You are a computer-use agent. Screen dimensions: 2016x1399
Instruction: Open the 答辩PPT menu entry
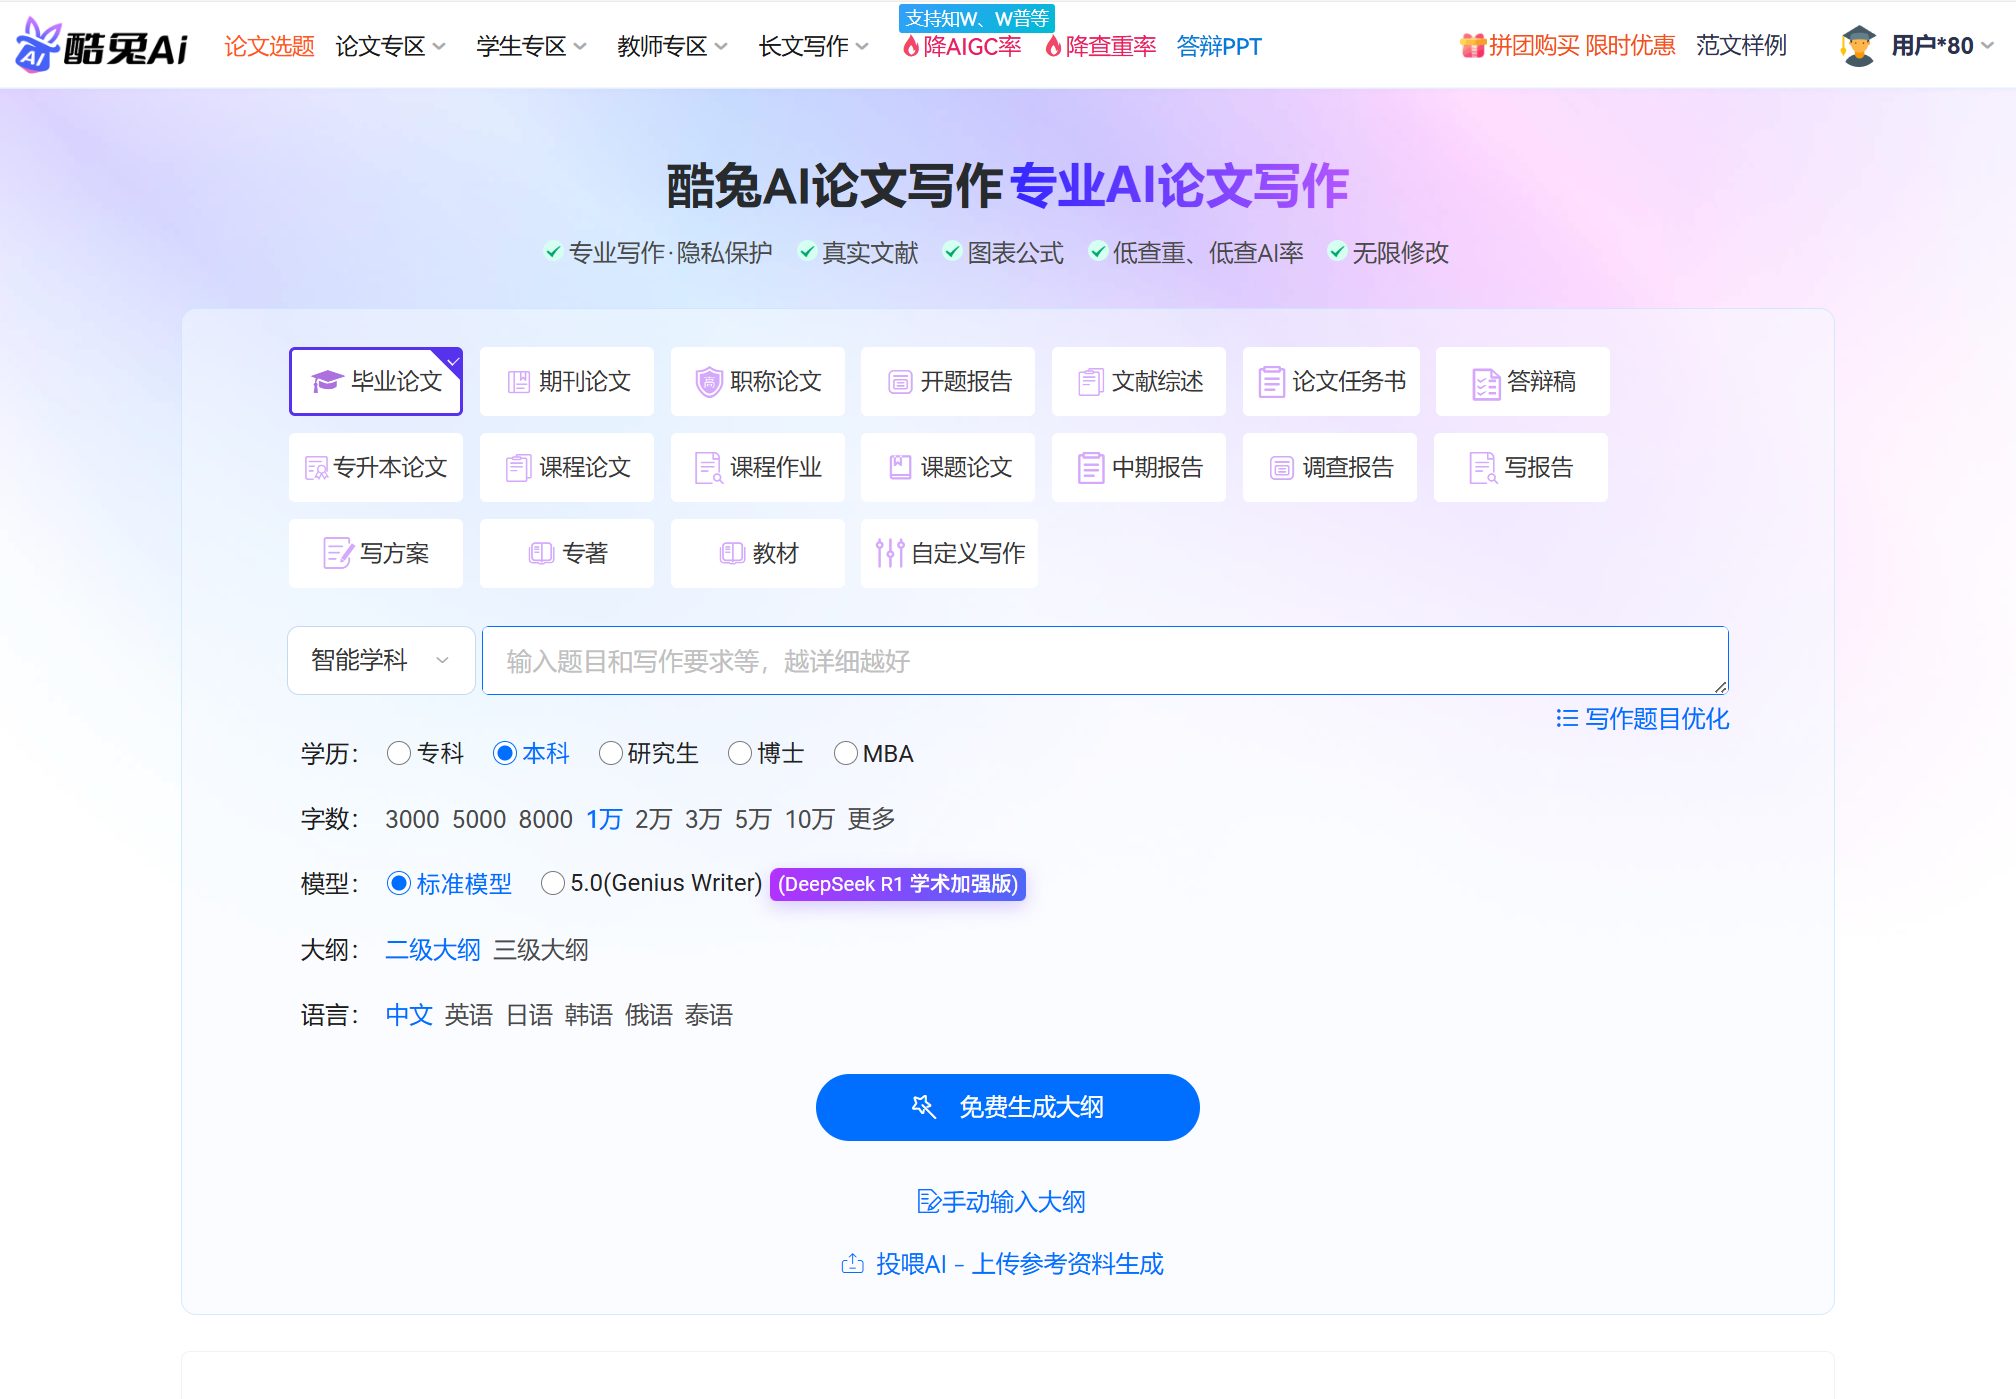point(1218,46)
